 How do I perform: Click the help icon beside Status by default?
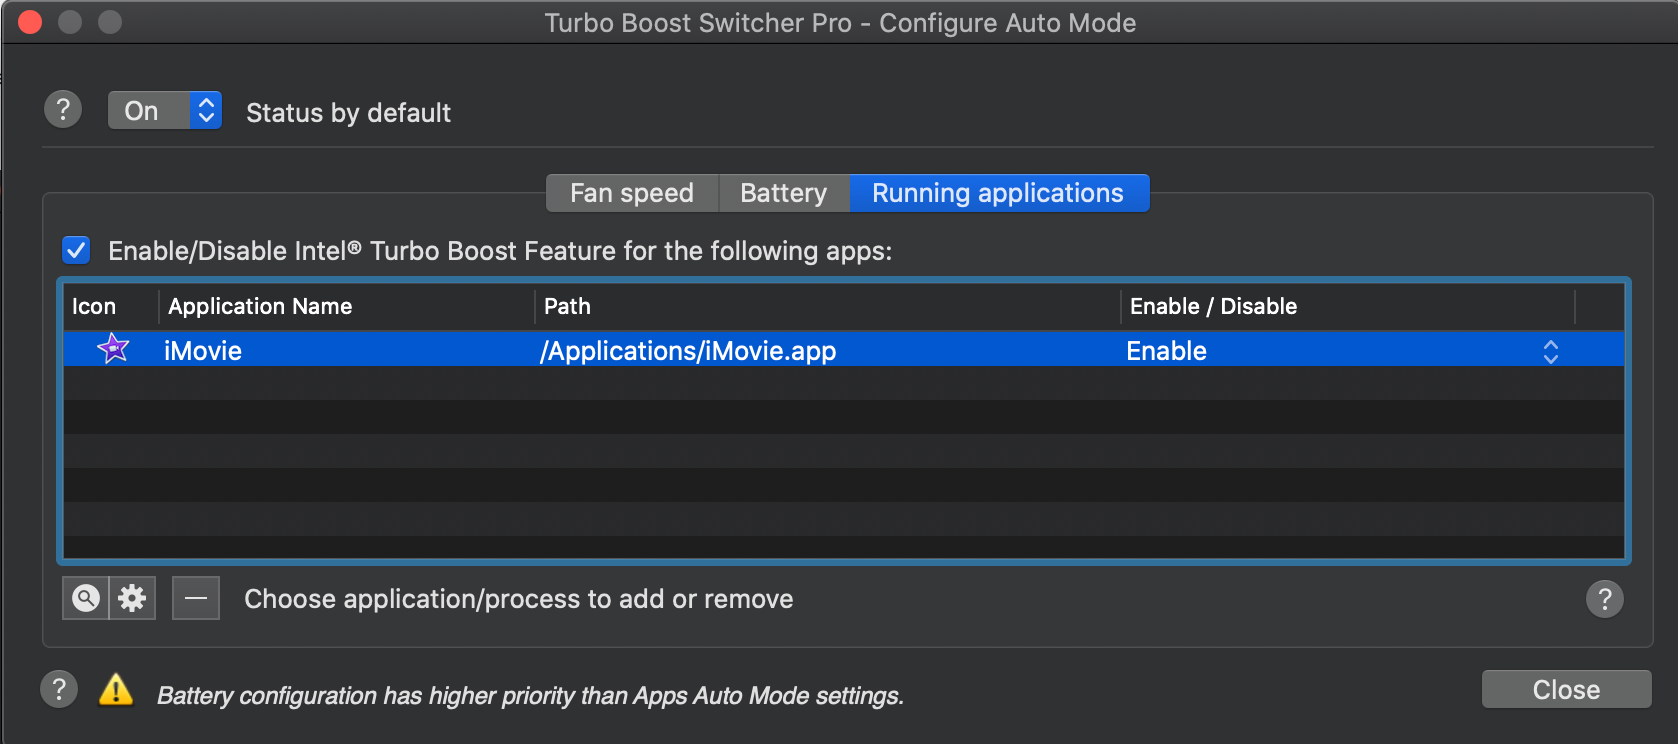[x=63, y=109]
